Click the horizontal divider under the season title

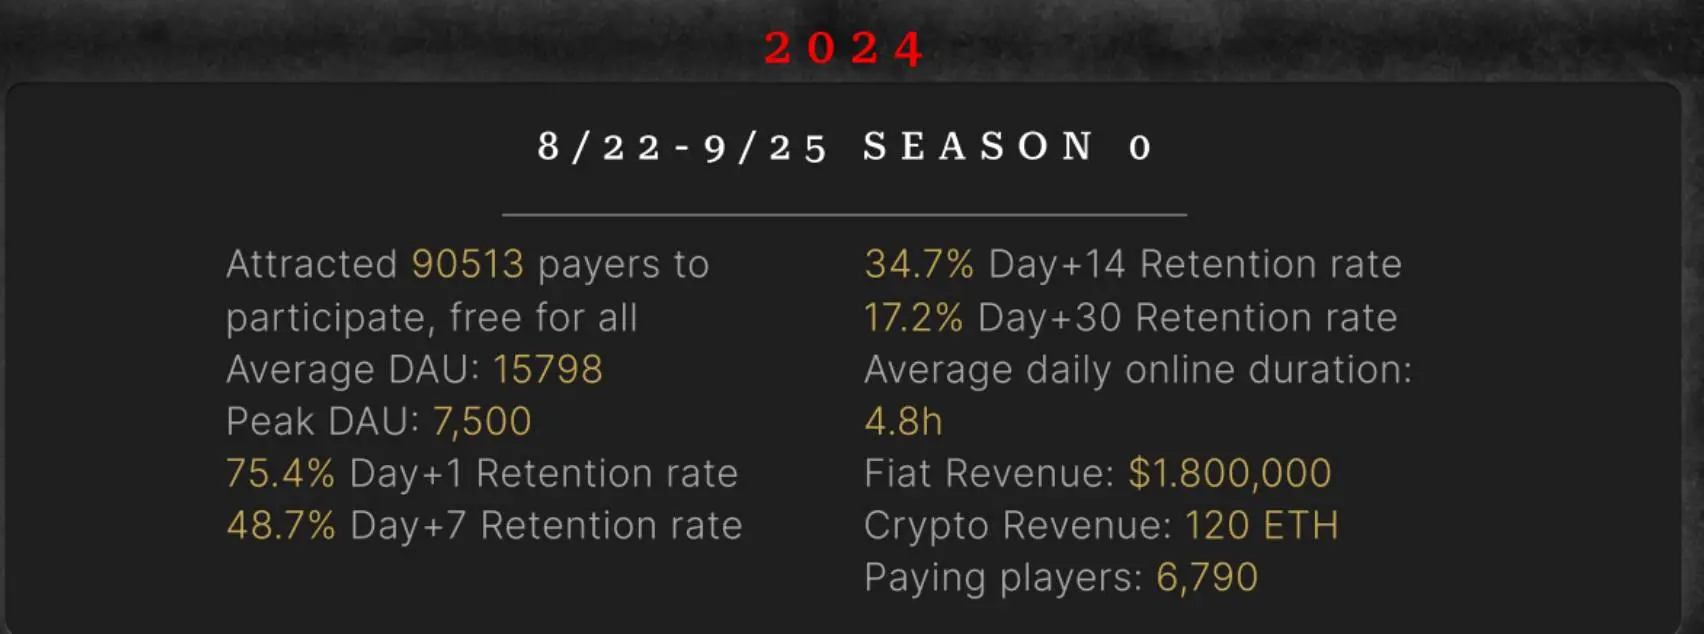click(x=844, y=214)
